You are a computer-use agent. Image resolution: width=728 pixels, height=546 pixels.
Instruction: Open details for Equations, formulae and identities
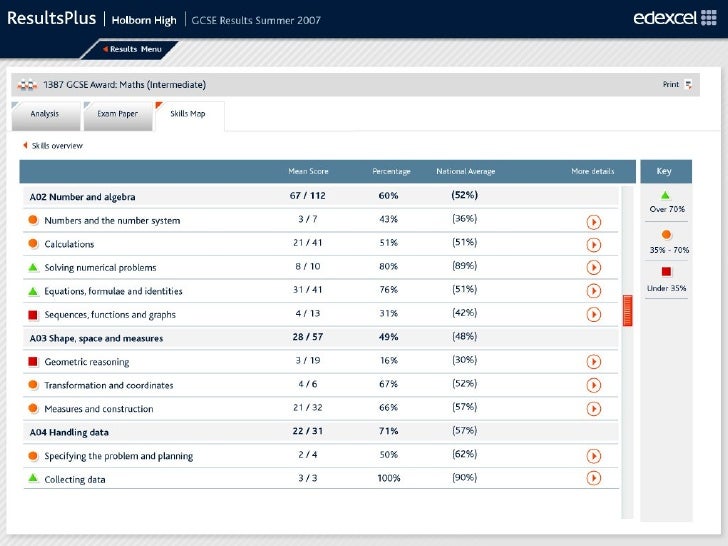[593, 291]
